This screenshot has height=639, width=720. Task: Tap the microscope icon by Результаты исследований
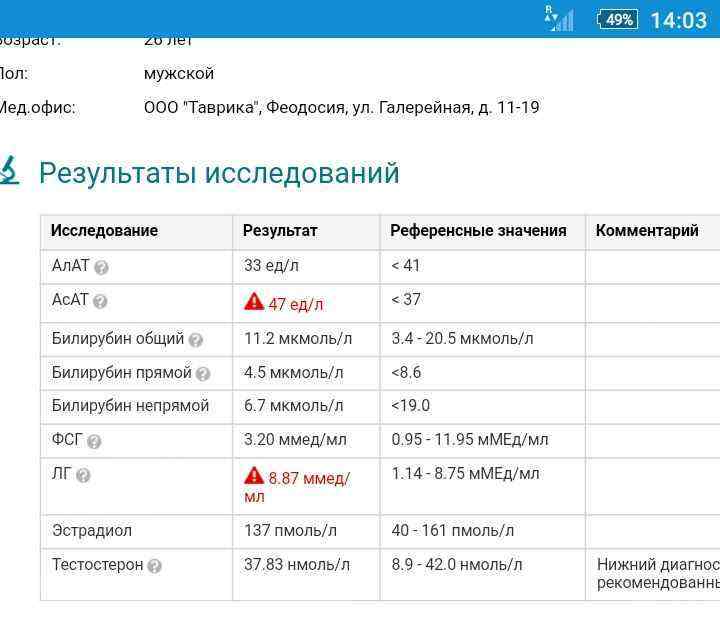coord(10,171)
